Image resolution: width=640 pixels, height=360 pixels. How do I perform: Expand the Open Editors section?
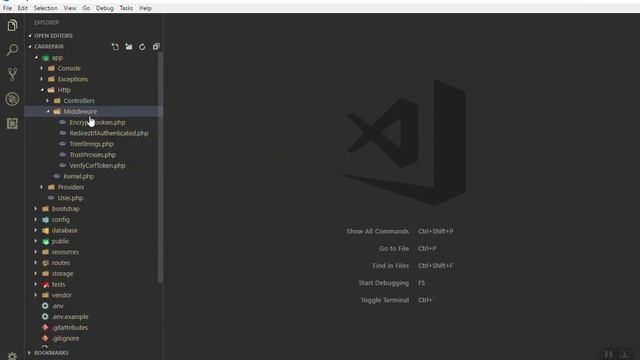(94, 36)
